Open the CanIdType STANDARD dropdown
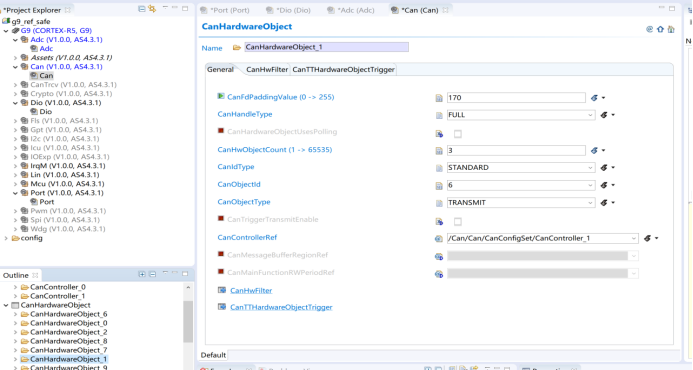693x370 pixels. click(x=590, y=168)
